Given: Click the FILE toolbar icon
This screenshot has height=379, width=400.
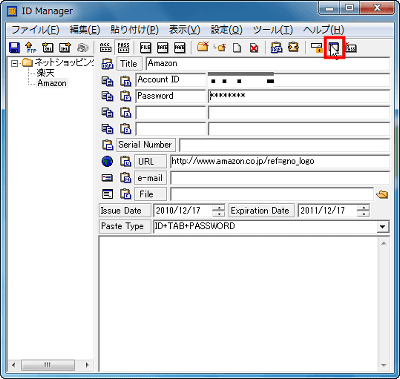Looking at the screenshot, I should point(145,48).
